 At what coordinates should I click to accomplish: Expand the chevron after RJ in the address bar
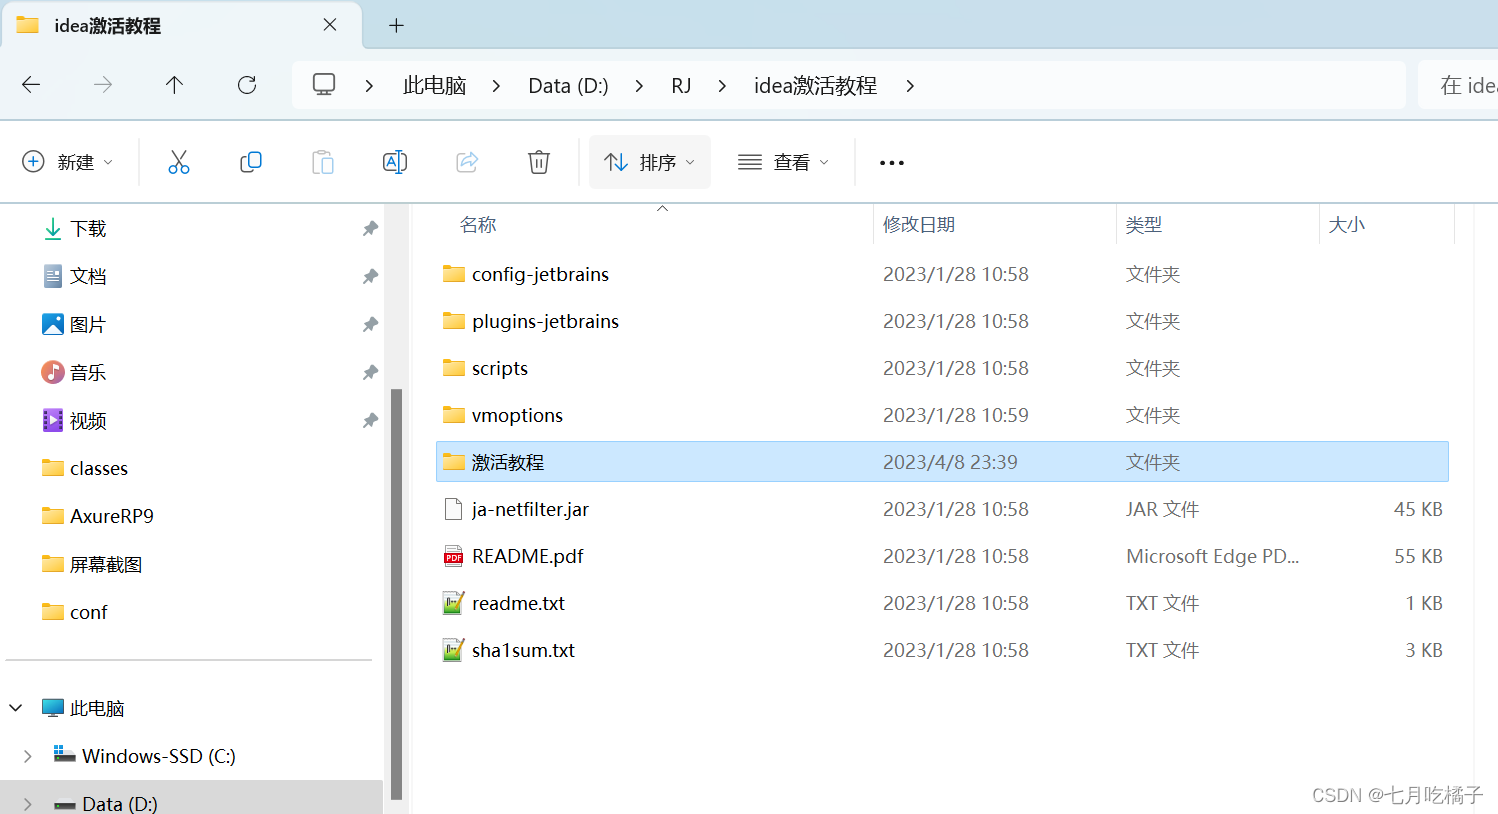tap(722, 86)
